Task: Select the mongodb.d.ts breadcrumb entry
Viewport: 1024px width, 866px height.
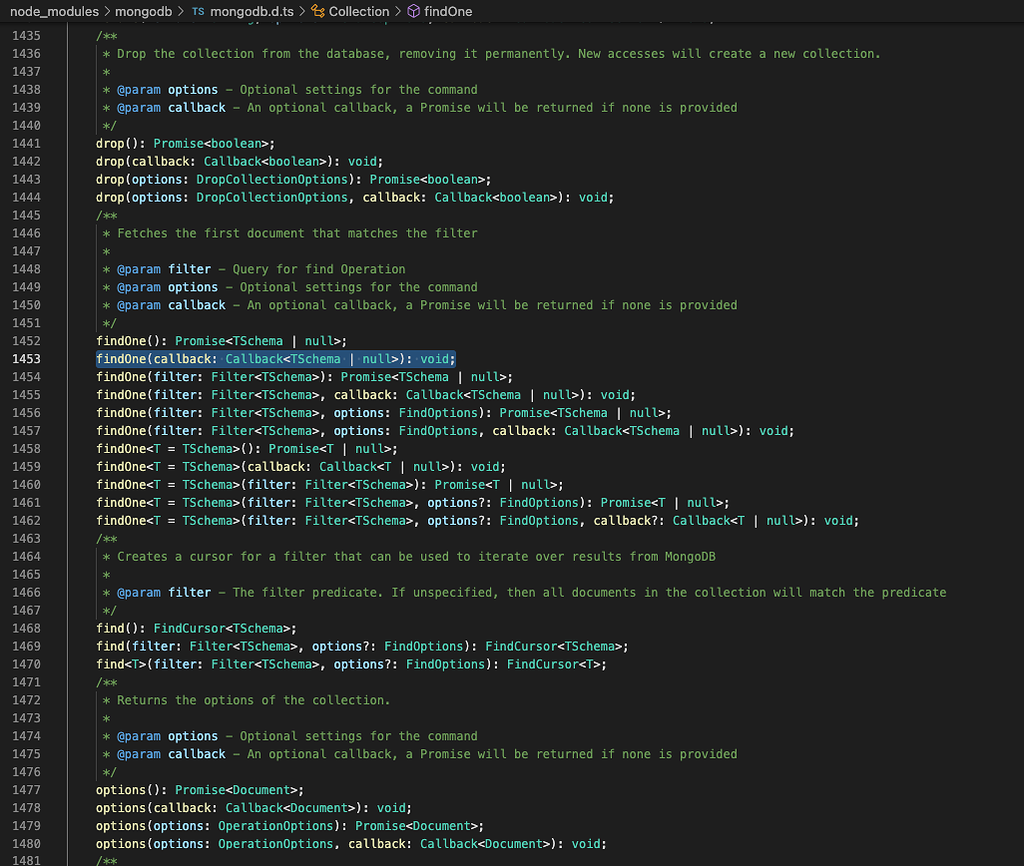Action: (x=254, y=11)
